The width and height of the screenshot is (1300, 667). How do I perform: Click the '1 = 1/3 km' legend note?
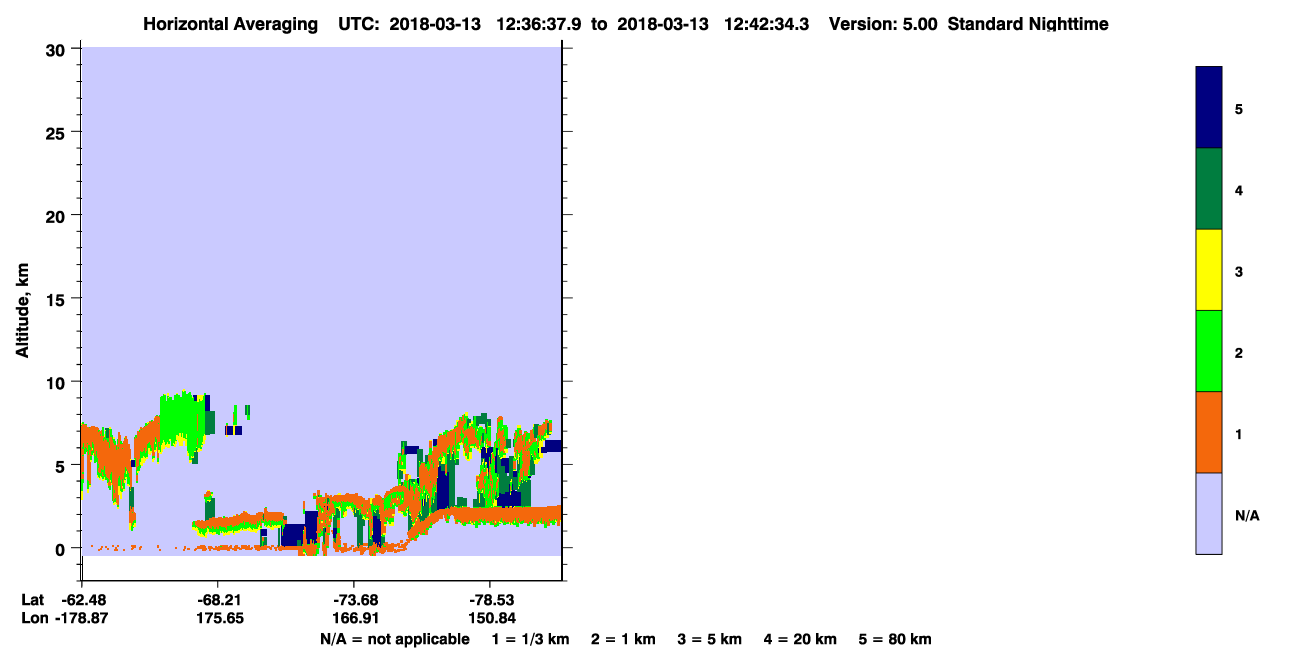(530, 639)
